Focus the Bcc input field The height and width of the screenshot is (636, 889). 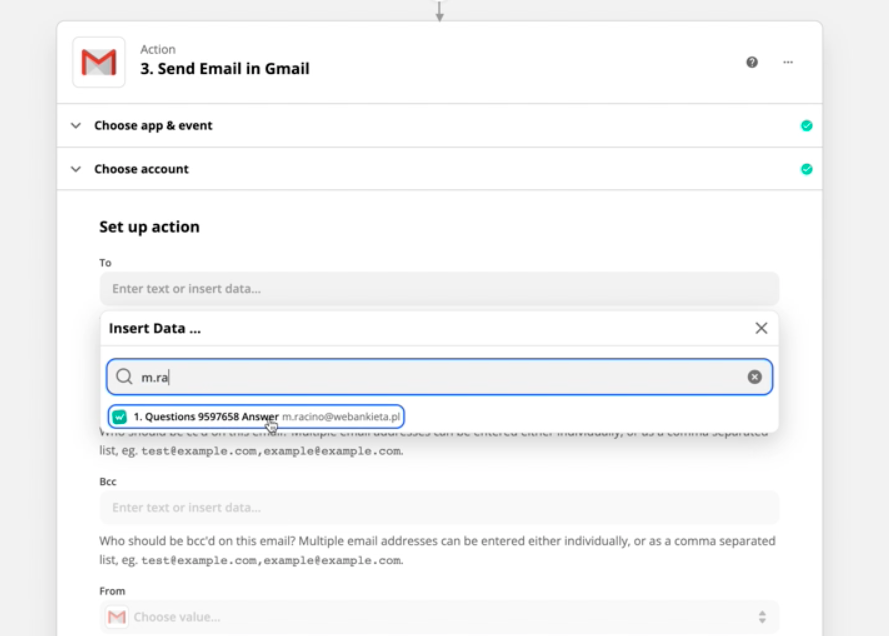click(x=439, y=507)
